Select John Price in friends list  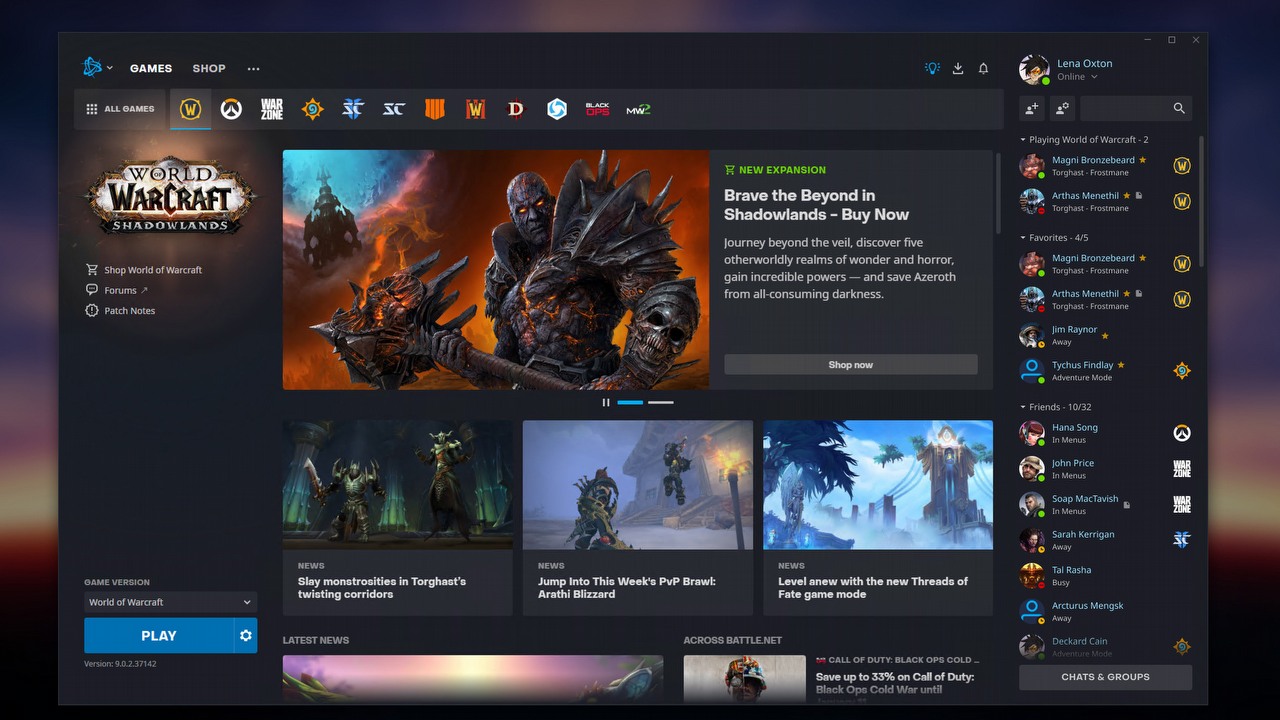pyautogui.click(x=1105, y=469)
